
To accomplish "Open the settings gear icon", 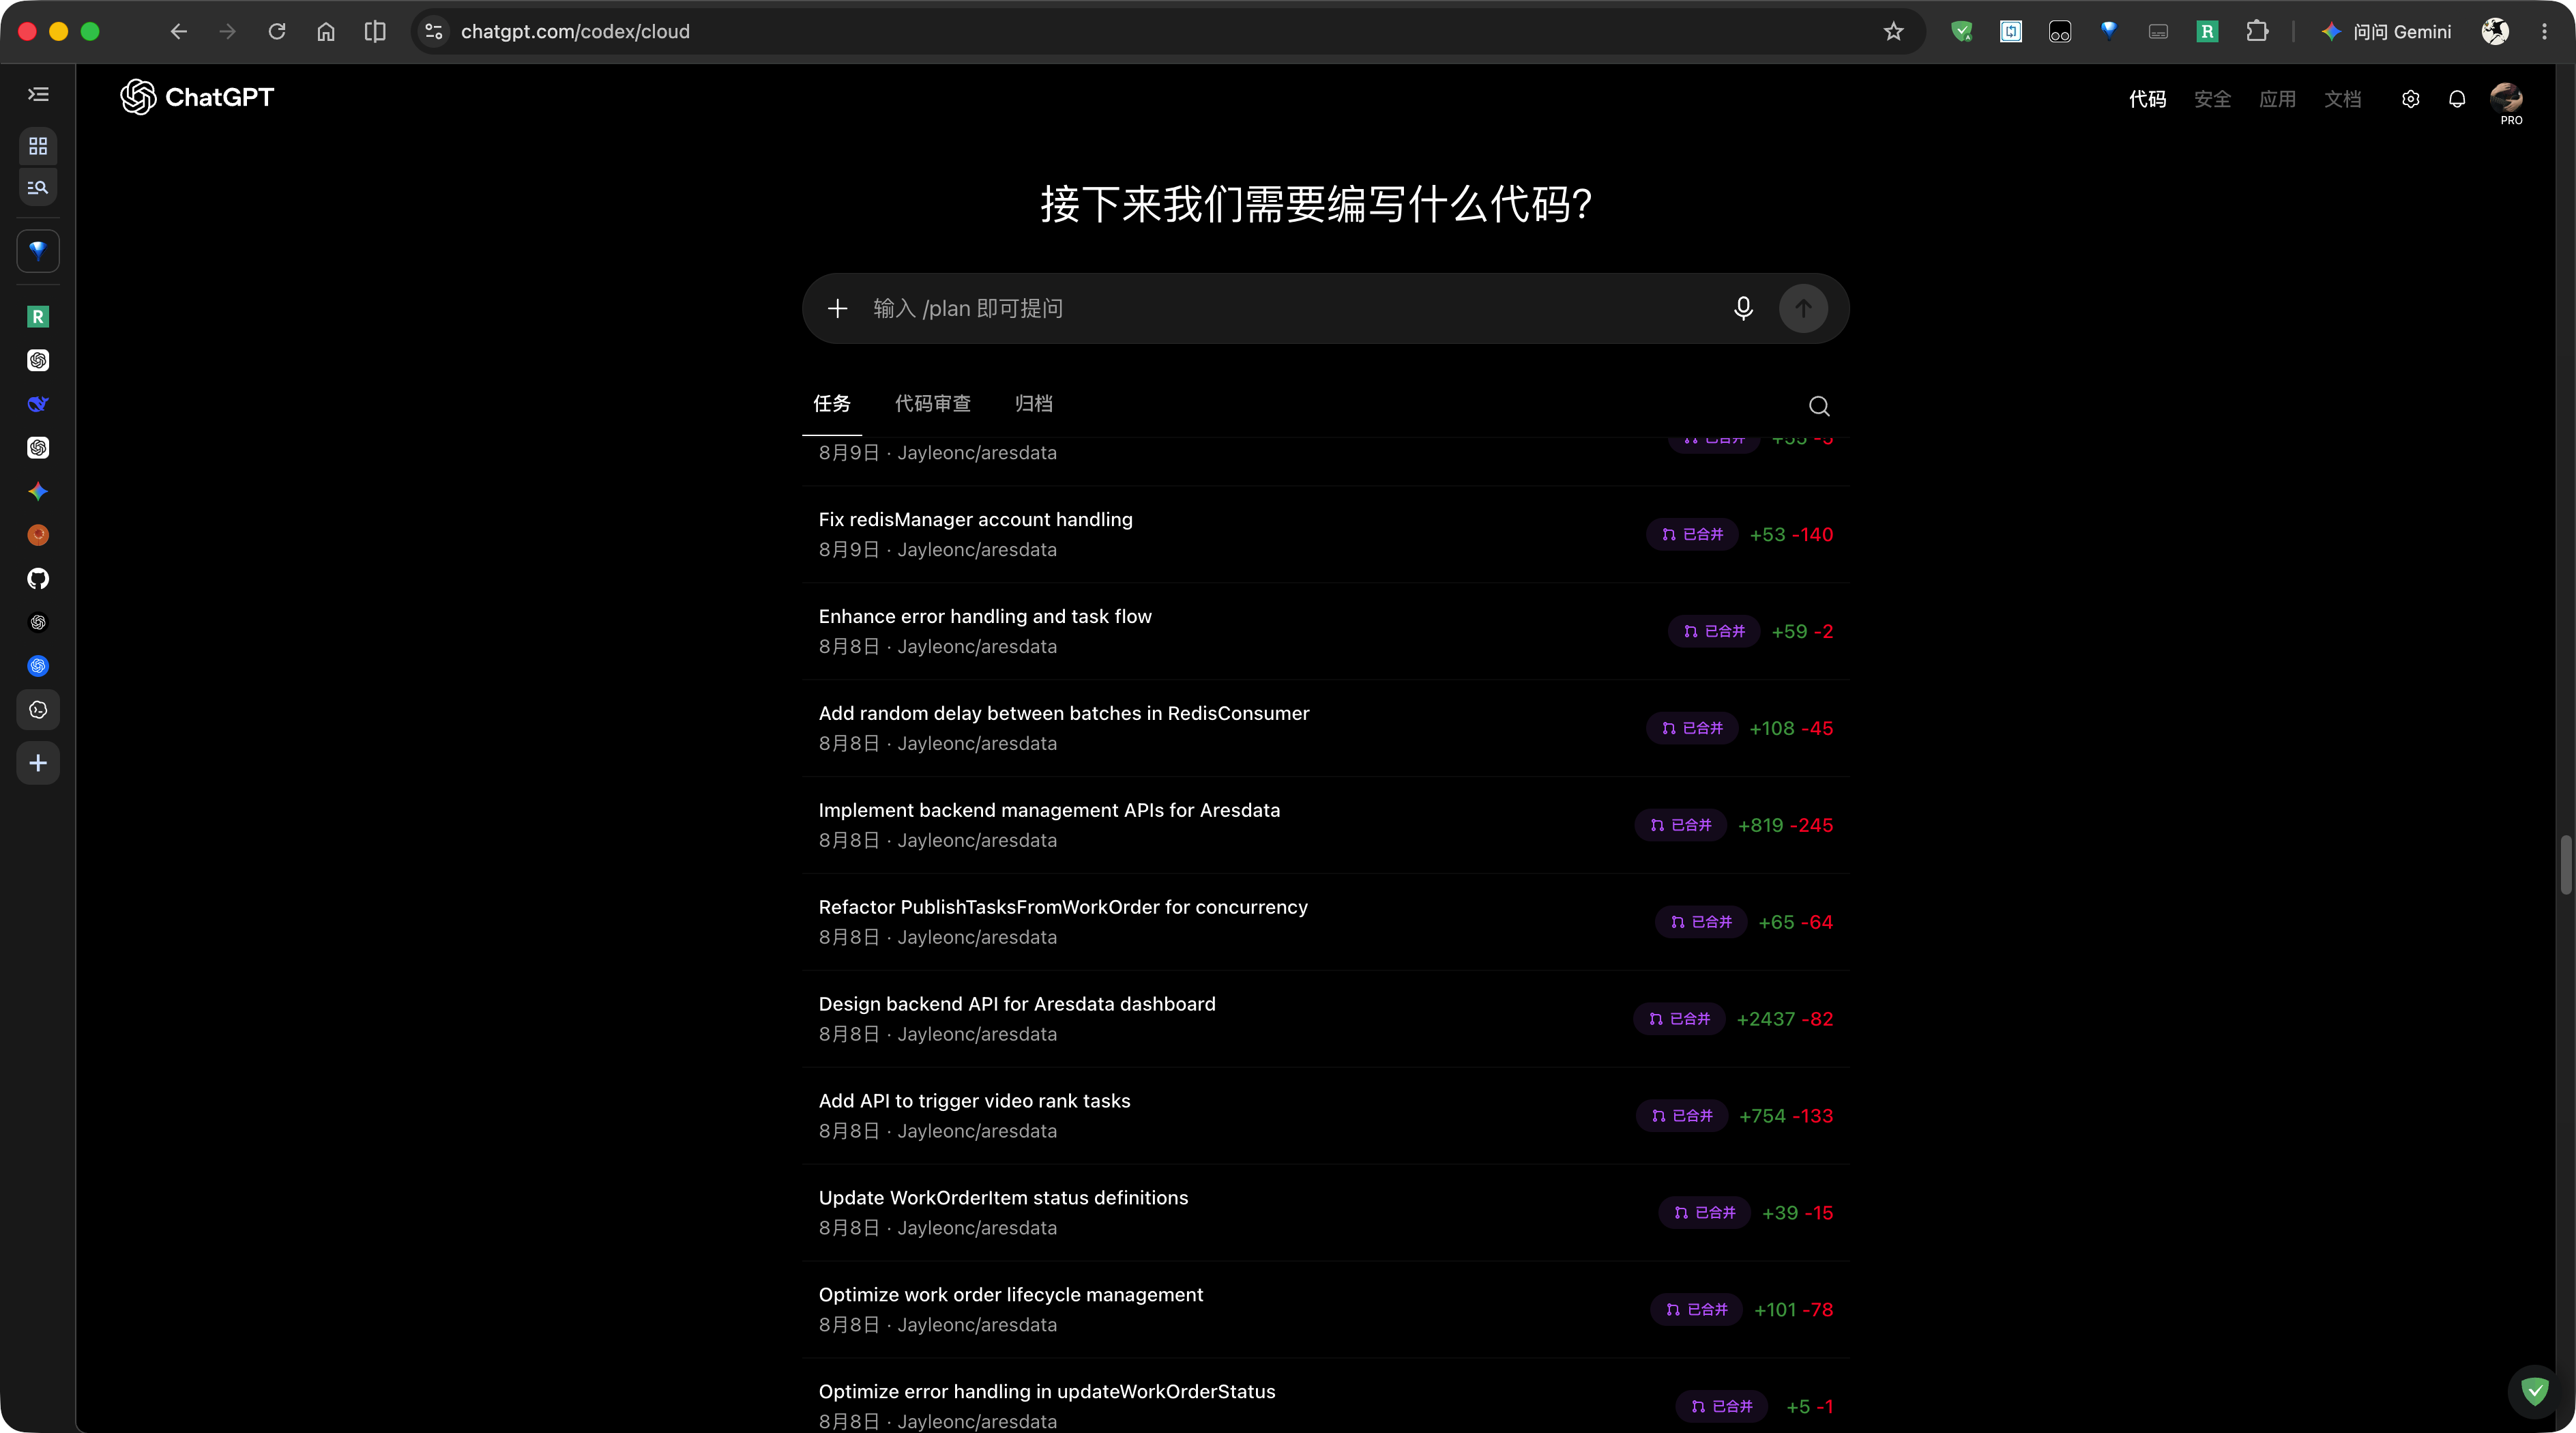I will [x=2410, y=99].
